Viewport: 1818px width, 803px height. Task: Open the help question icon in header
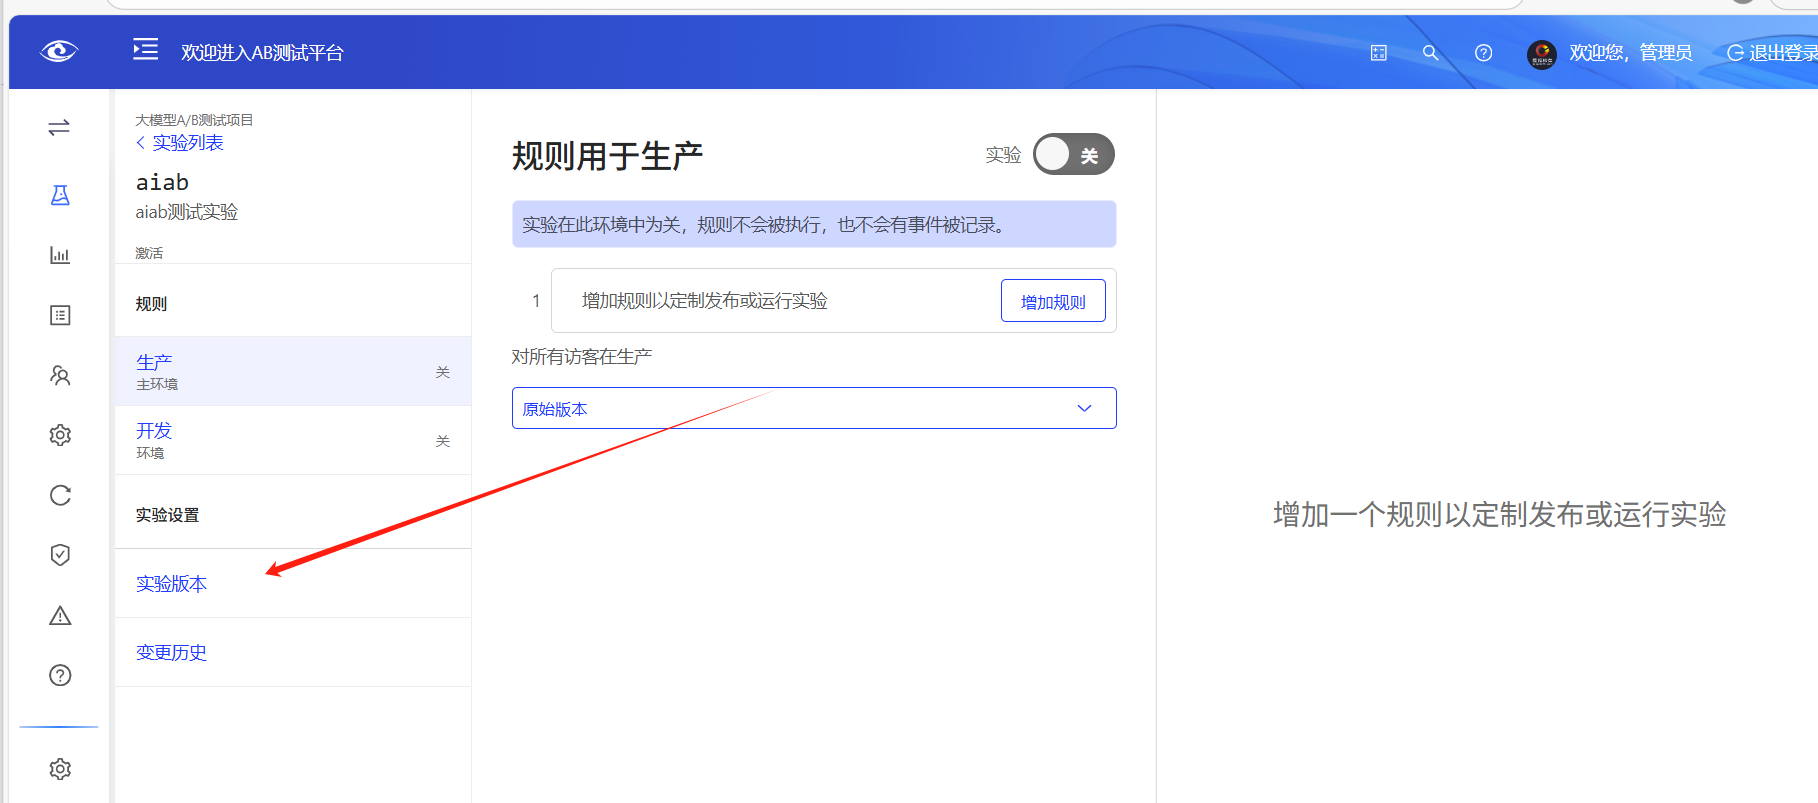coord(1483,53)
